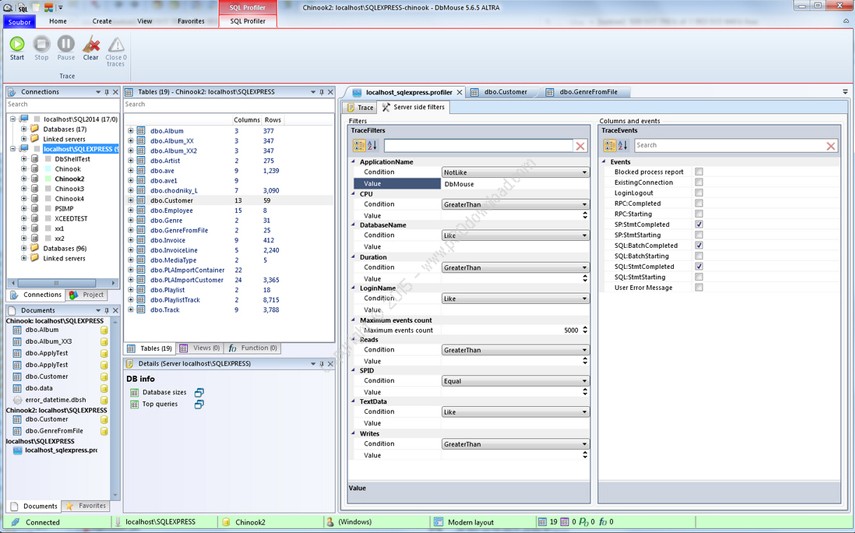Viewport: 855px width, 533px height.
Task: Open the Soubor application menu button
Action: click(19, 21)
